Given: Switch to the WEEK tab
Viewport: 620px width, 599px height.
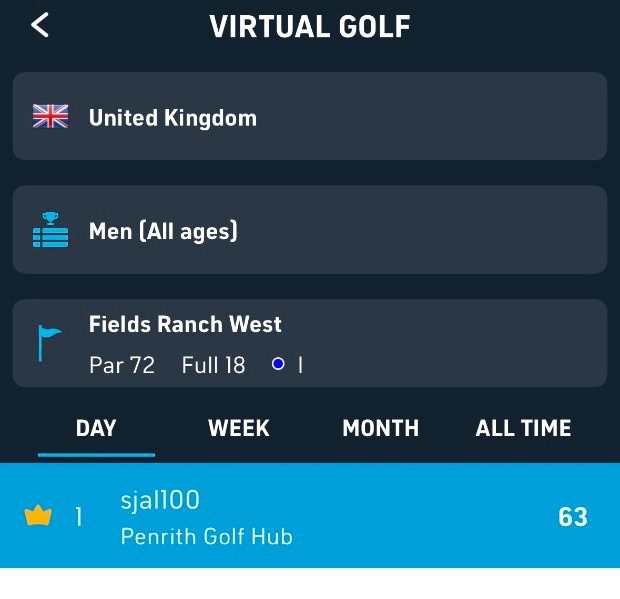Looking at the screenshot, I should coord(238,429).
